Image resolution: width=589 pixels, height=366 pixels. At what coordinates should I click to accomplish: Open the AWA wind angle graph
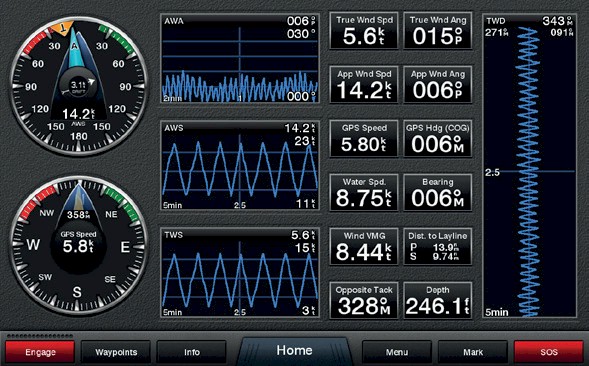tap(240, 59)
